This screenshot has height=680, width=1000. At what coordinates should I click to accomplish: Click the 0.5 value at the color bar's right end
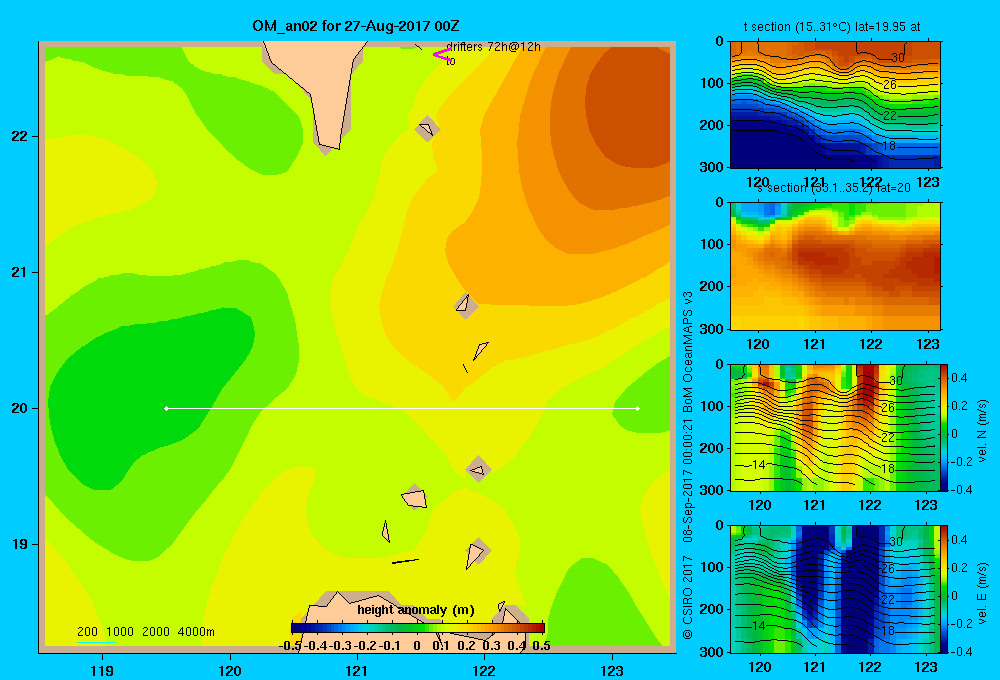[x=541, y=646]
